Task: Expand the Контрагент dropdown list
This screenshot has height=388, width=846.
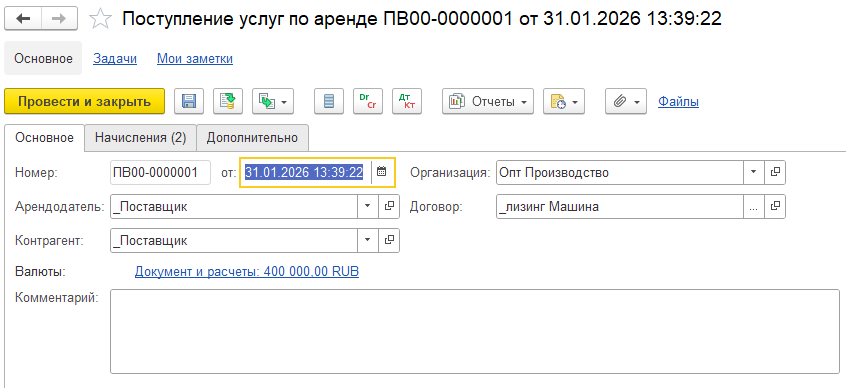Action: tap(368, 240)
